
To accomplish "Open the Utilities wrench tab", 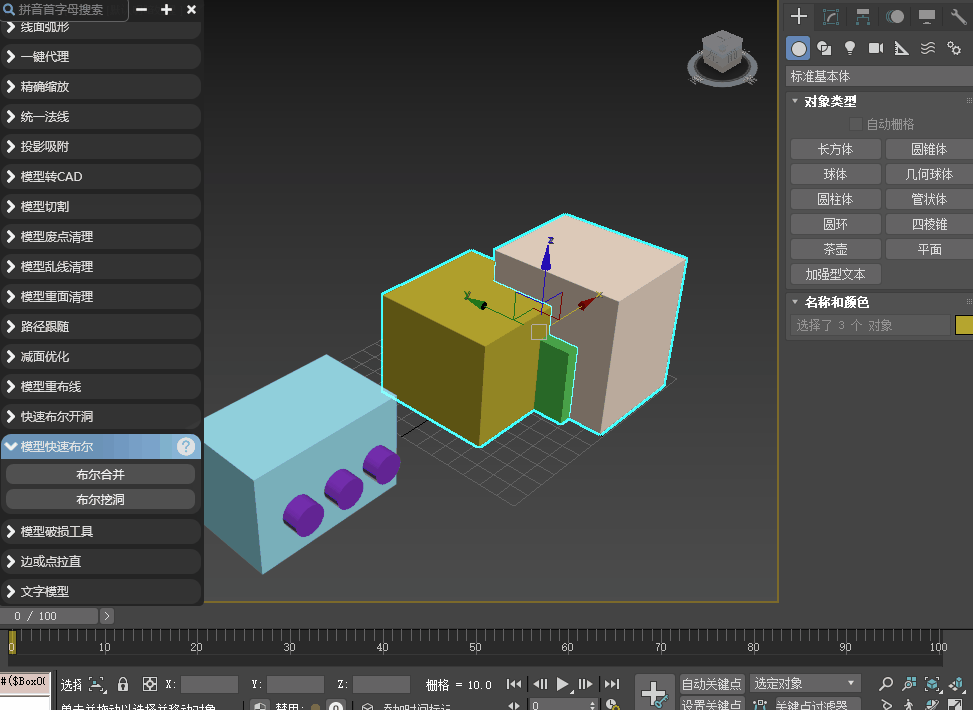I will pyautogui.click(x=959, y=17).
